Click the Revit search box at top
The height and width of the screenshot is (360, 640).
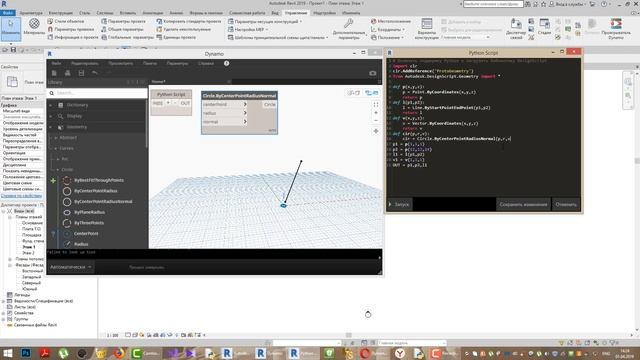coord(493,4)
